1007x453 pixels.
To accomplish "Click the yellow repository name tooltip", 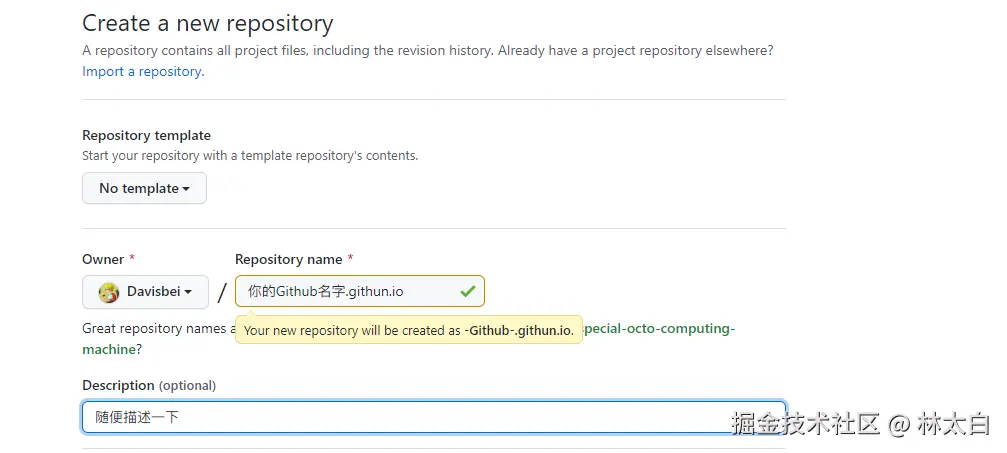I will pyautogui.click(x=408, y=330).
